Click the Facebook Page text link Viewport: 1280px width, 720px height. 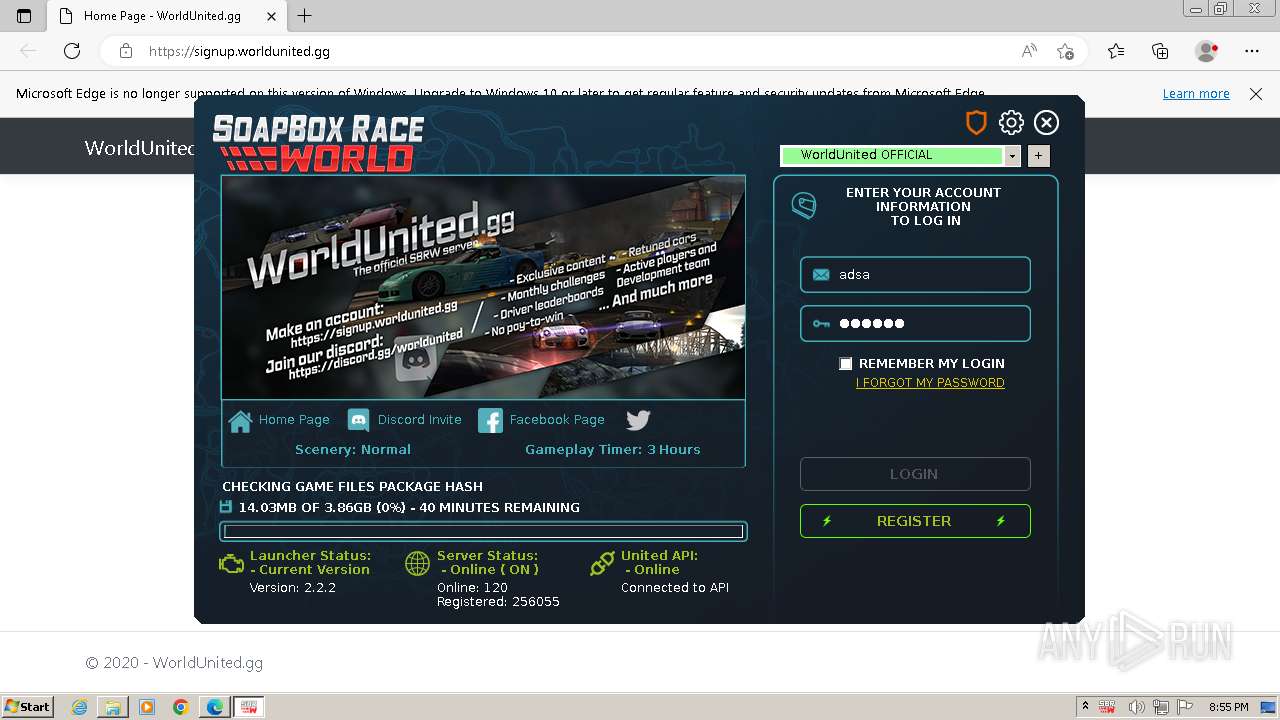tap(557, 420)
